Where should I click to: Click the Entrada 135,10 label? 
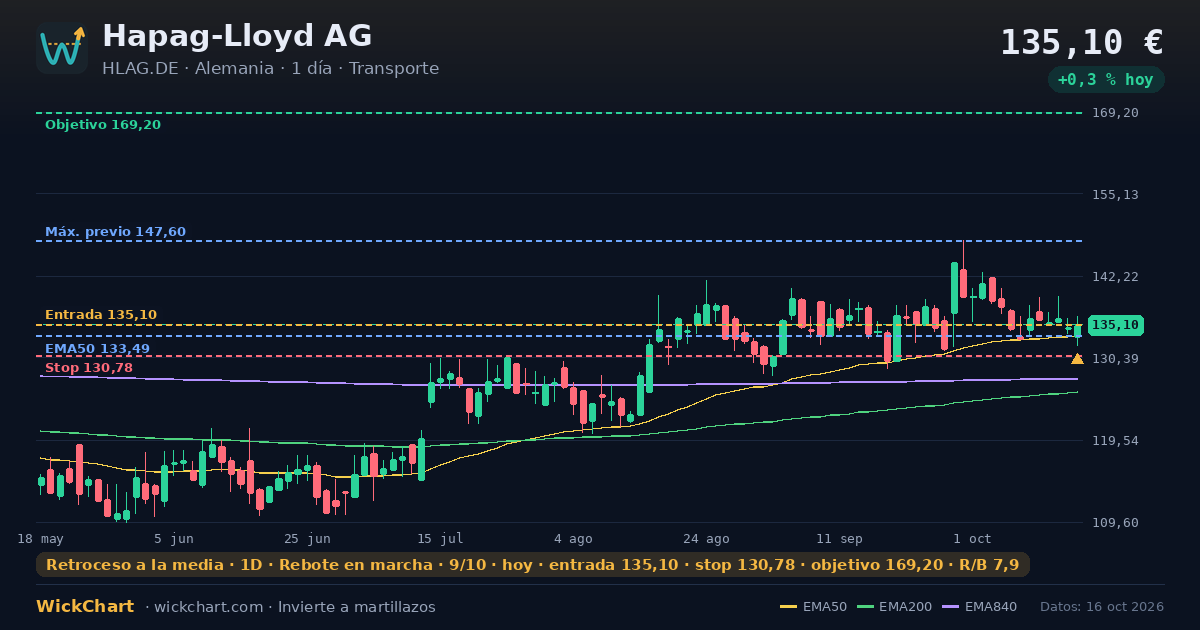(101, 315)
